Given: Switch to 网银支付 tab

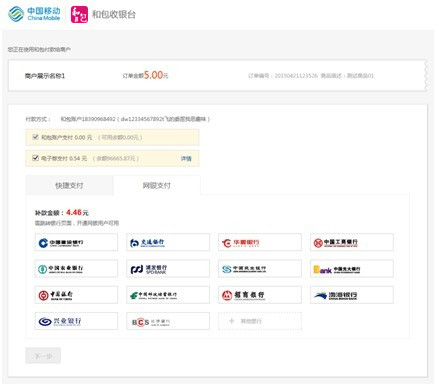Looking at the screenshot, I should click(x=157, y=185).
